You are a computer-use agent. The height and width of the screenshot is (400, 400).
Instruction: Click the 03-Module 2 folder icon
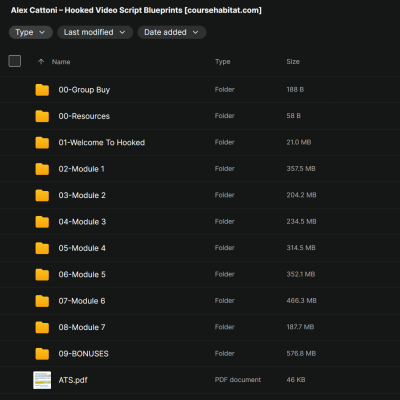coord(42,195)
